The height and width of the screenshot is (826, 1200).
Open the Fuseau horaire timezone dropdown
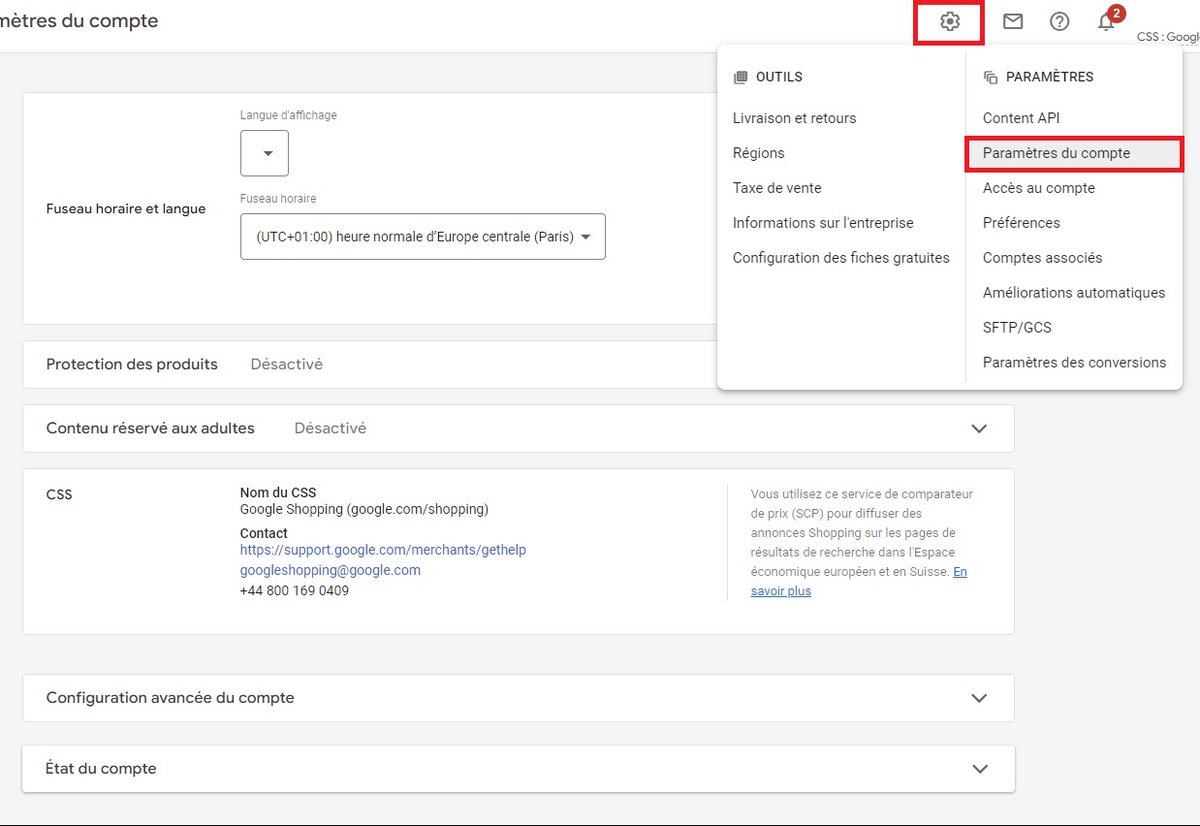coord(422,236)
